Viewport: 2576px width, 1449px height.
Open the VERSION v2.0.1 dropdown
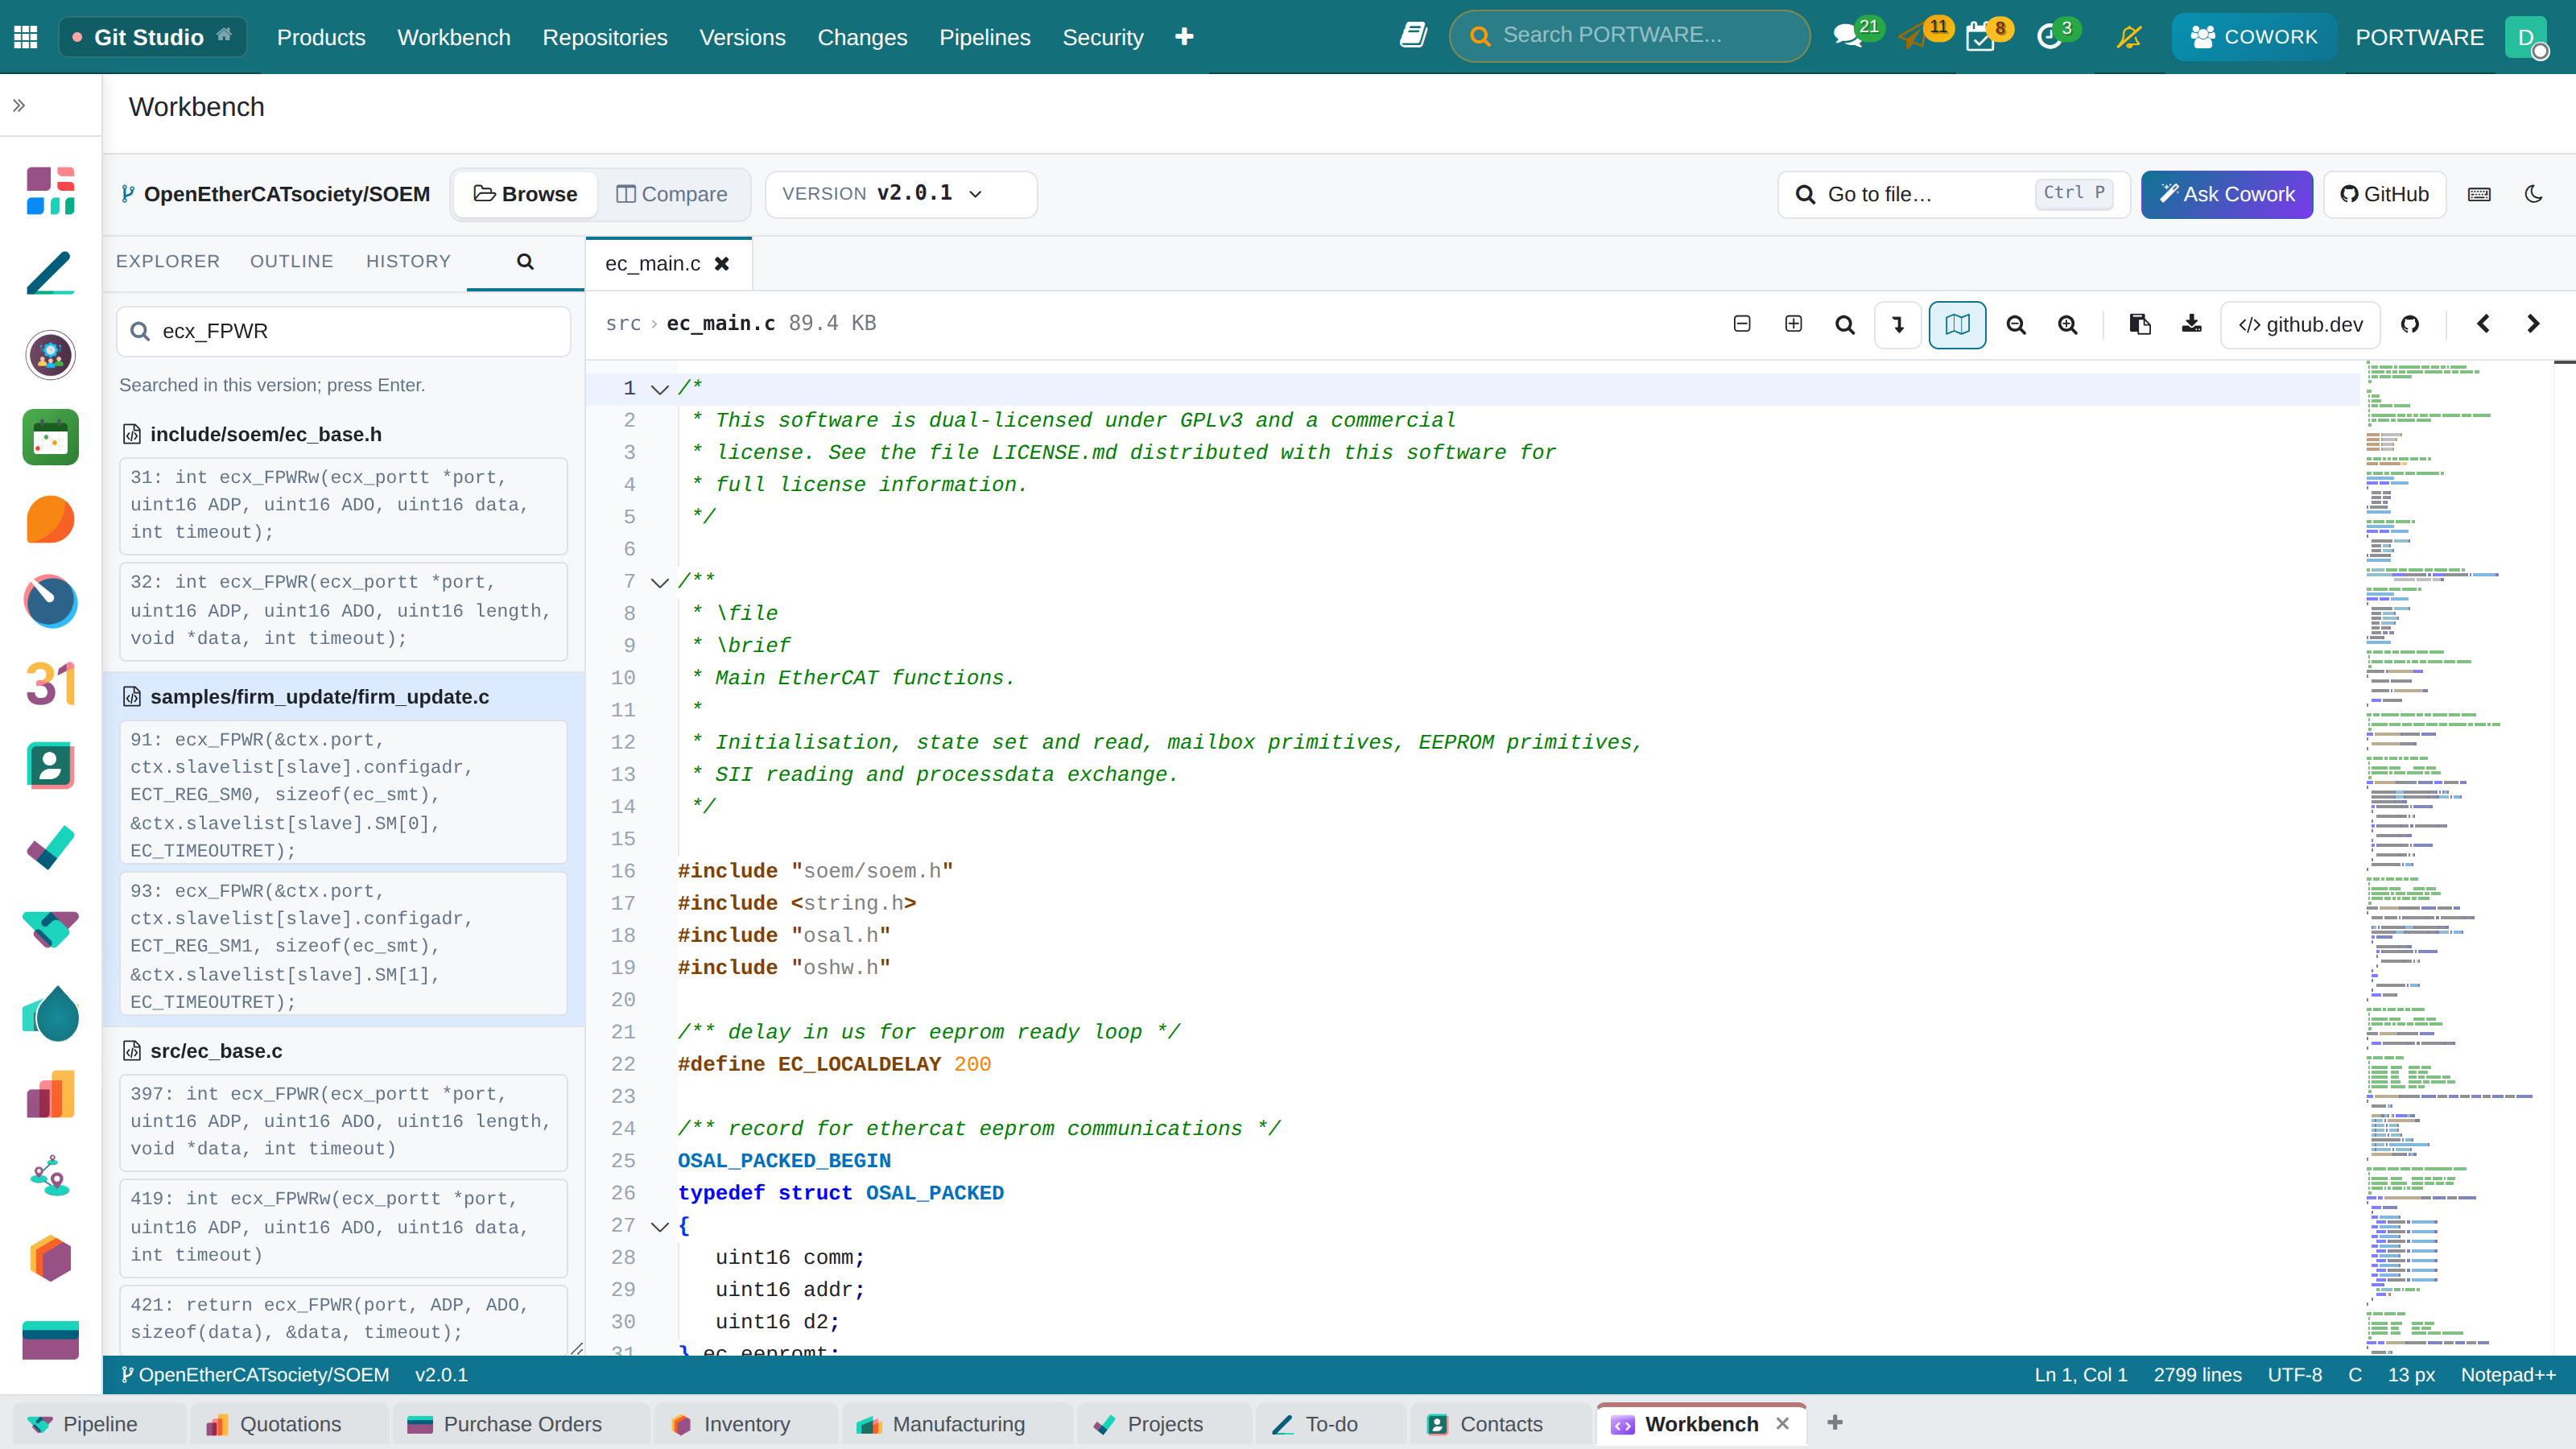(901, 194)
